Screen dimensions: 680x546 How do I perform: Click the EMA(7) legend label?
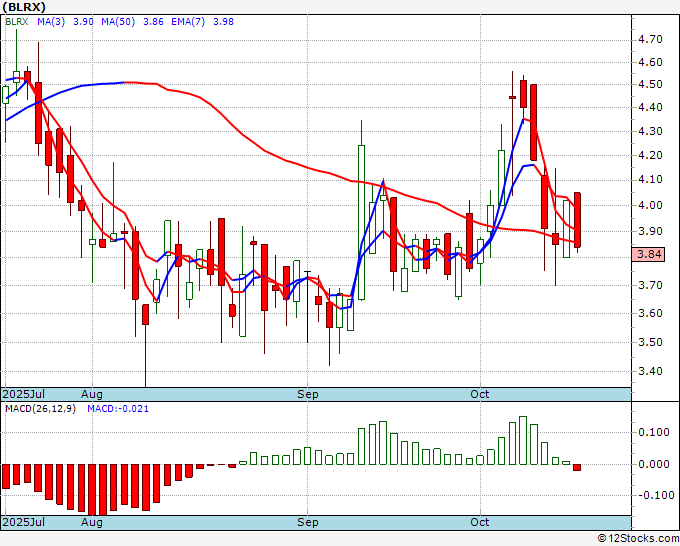click(188, 21)
